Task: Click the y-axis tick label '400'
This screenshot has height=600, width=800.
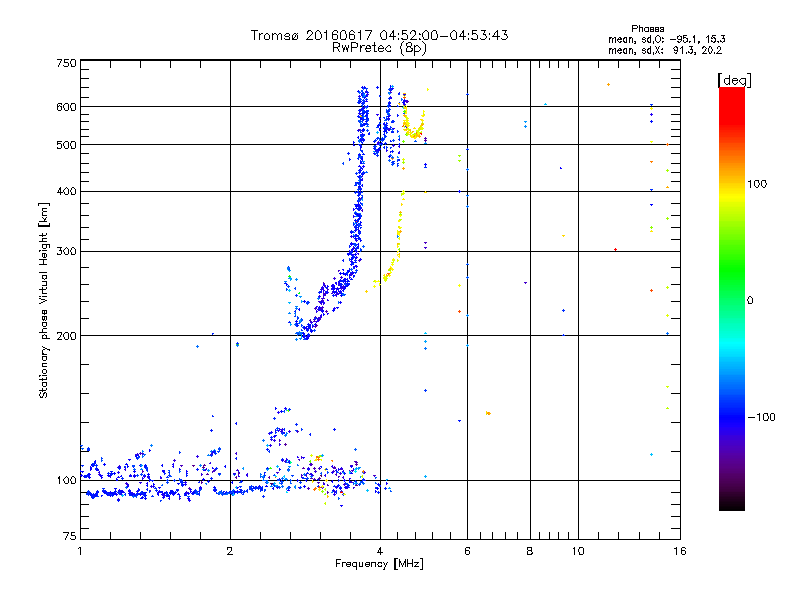Action: (67, 191)
